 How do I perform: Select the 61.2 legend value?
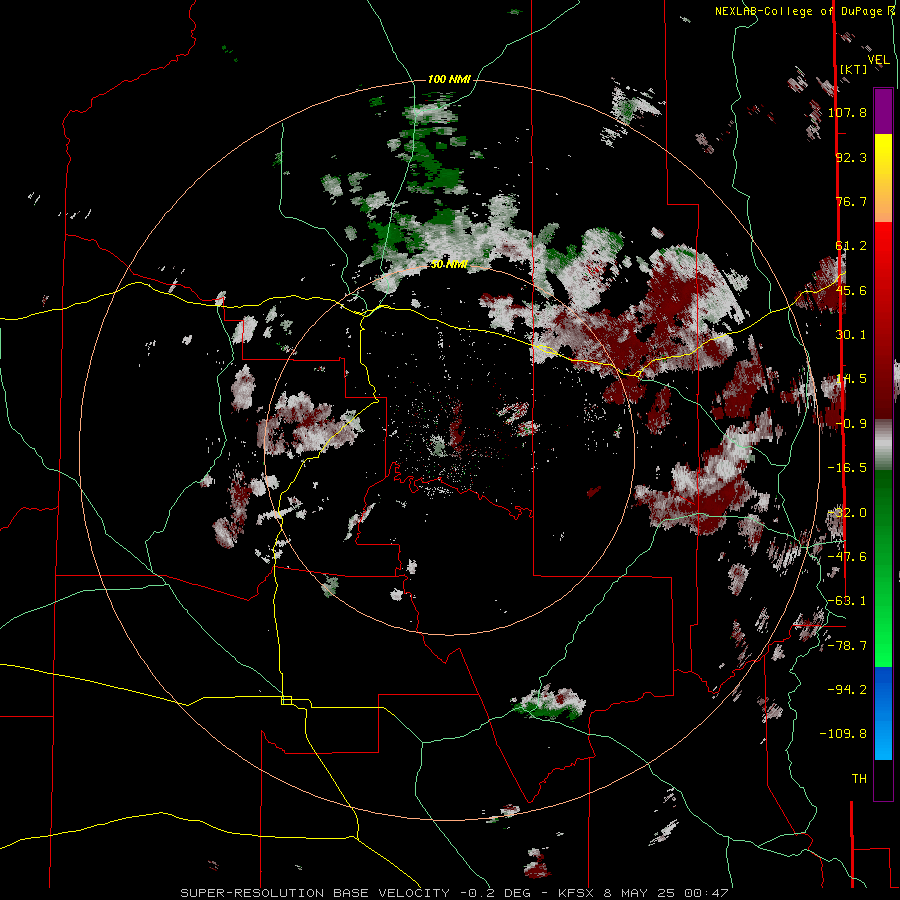(851, 246)
